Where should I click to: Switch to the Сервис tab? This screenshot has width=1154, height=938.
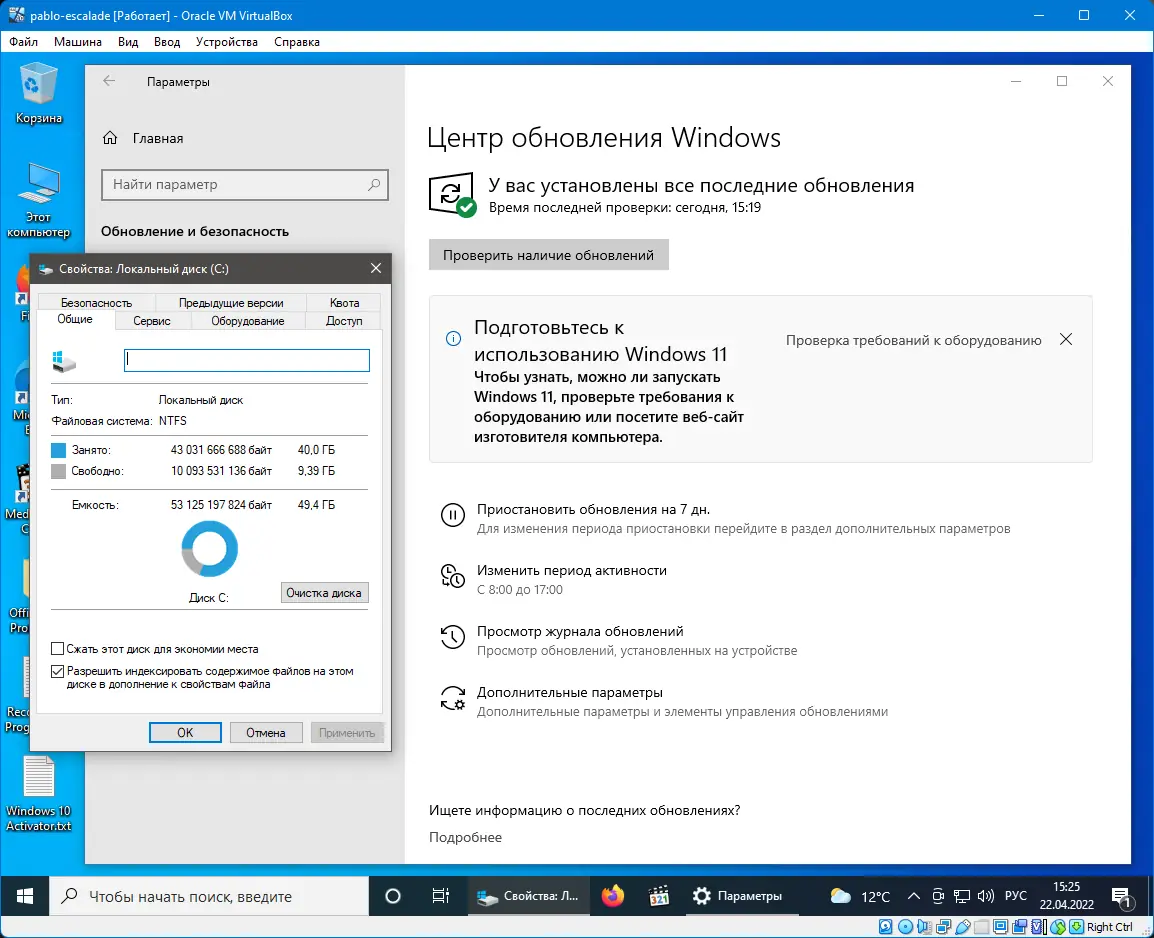pyautogui.click(x=152, y=321)
